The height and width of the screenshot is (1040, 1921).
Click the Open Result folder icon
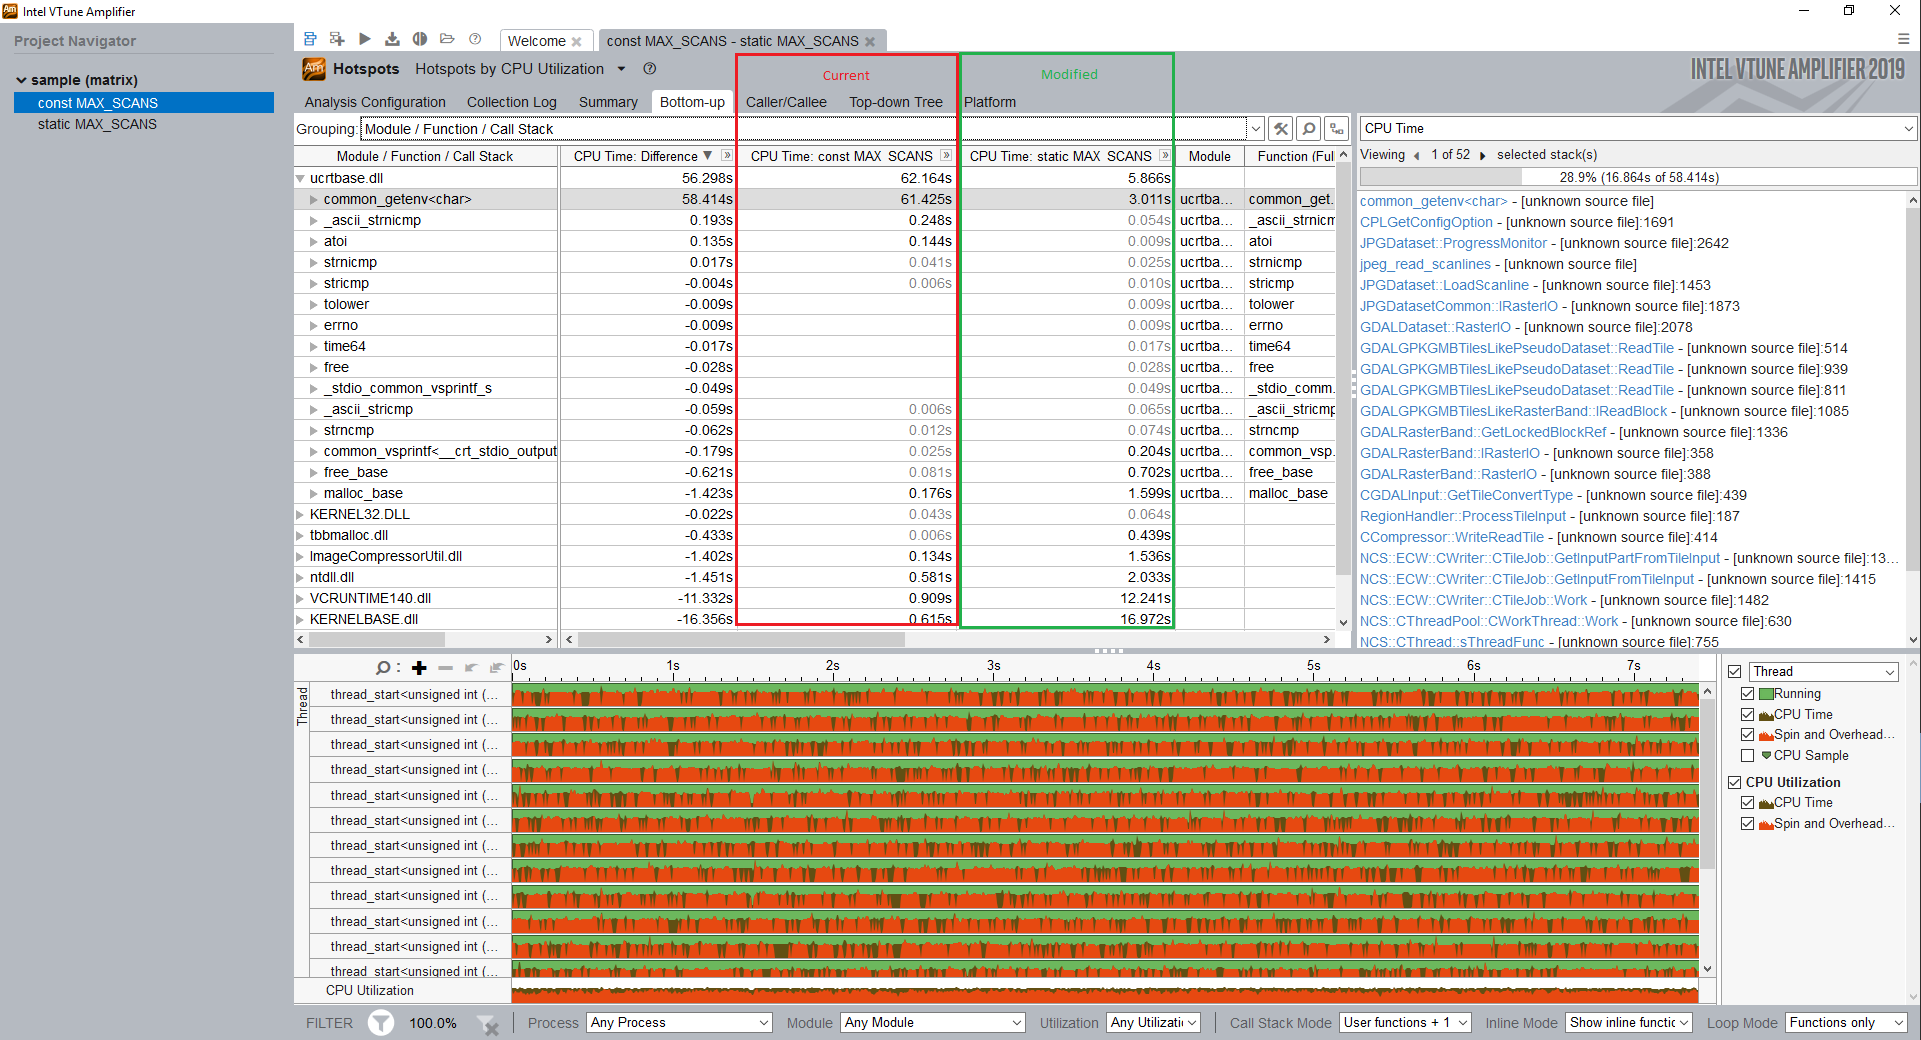pos(447,38)
